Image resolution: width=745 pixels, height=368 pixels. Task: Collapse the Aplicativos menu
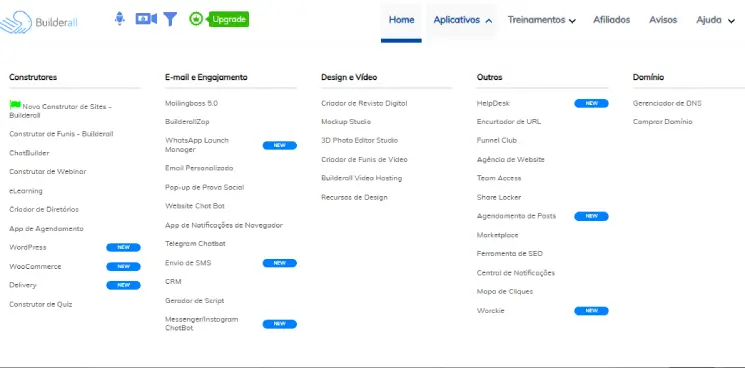pyautogui.click(x=462, y=20)
